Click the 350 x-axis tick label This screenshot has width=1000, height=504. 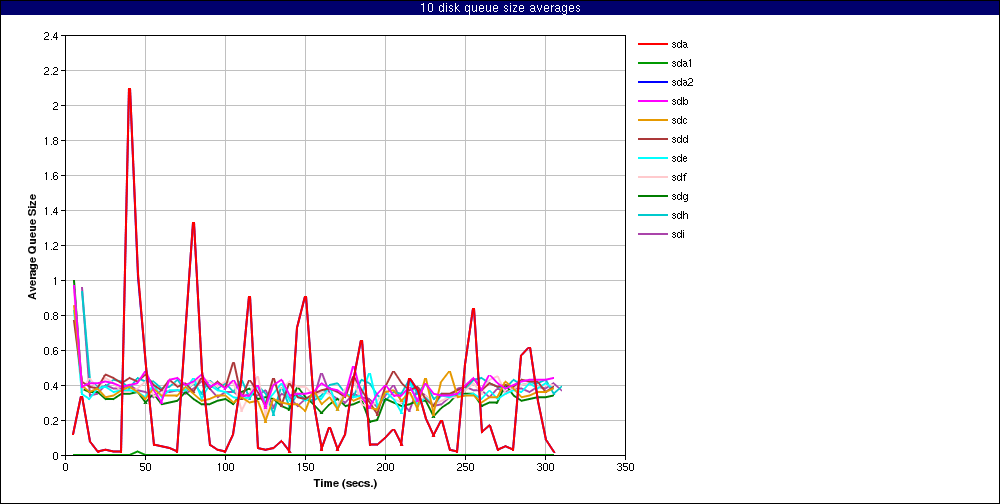[626, 467]
